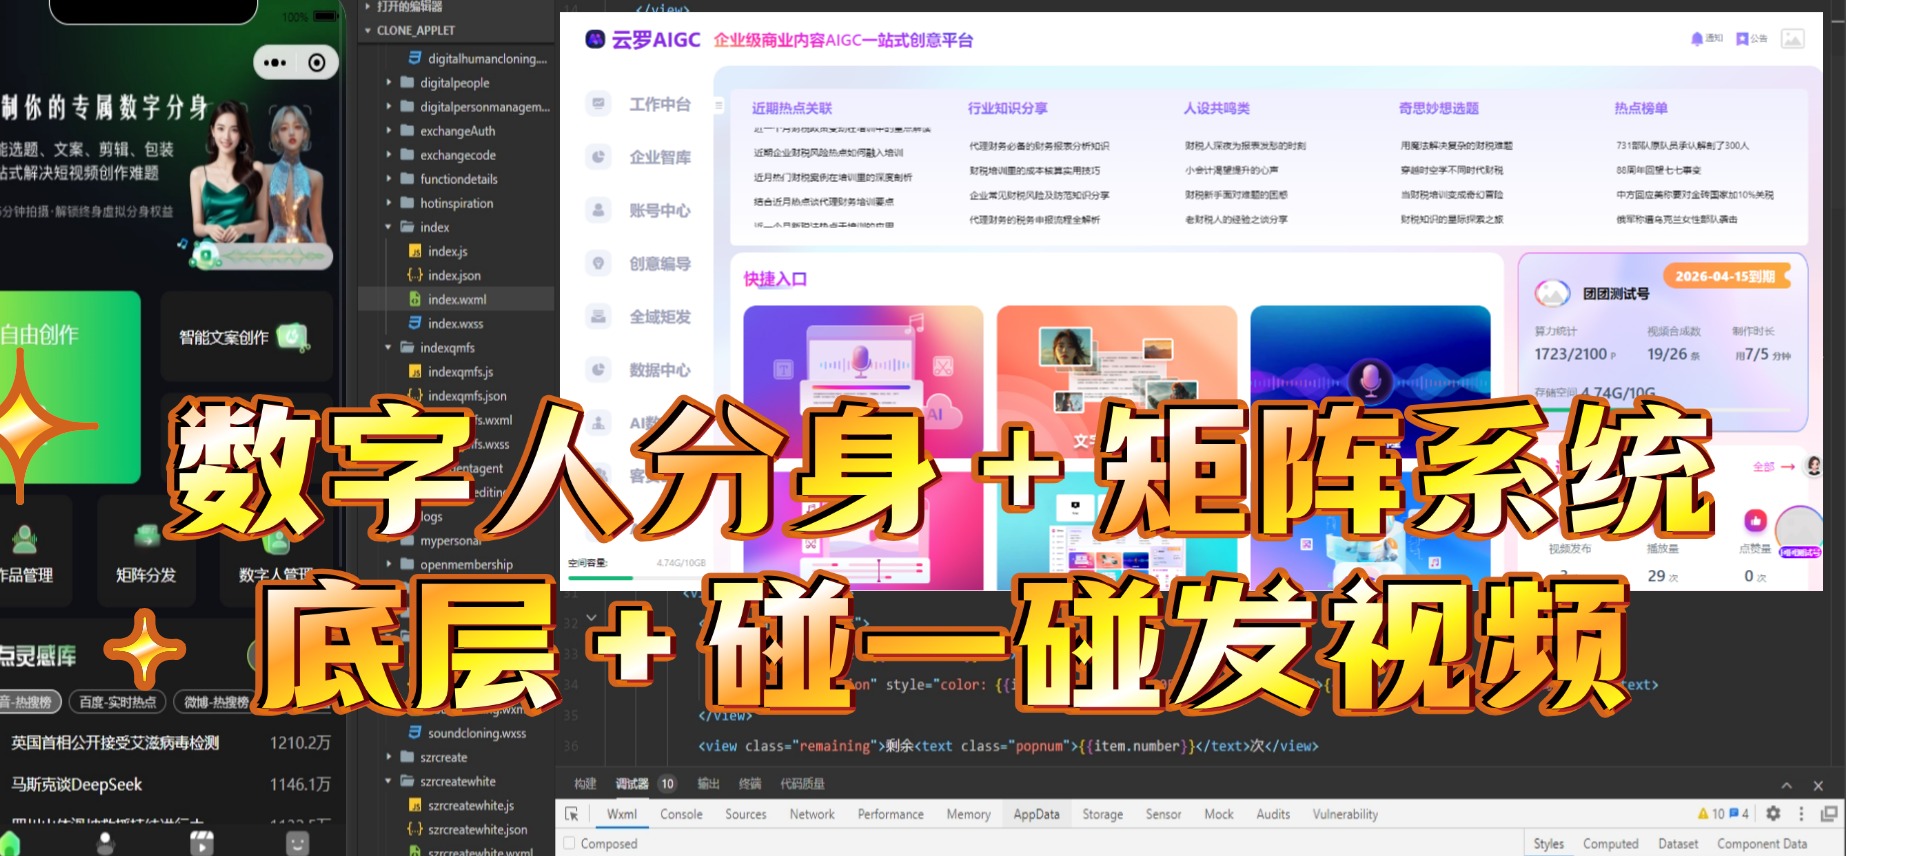Close the debugger panel with X
1920x856 pixels.
point(1818,785)
